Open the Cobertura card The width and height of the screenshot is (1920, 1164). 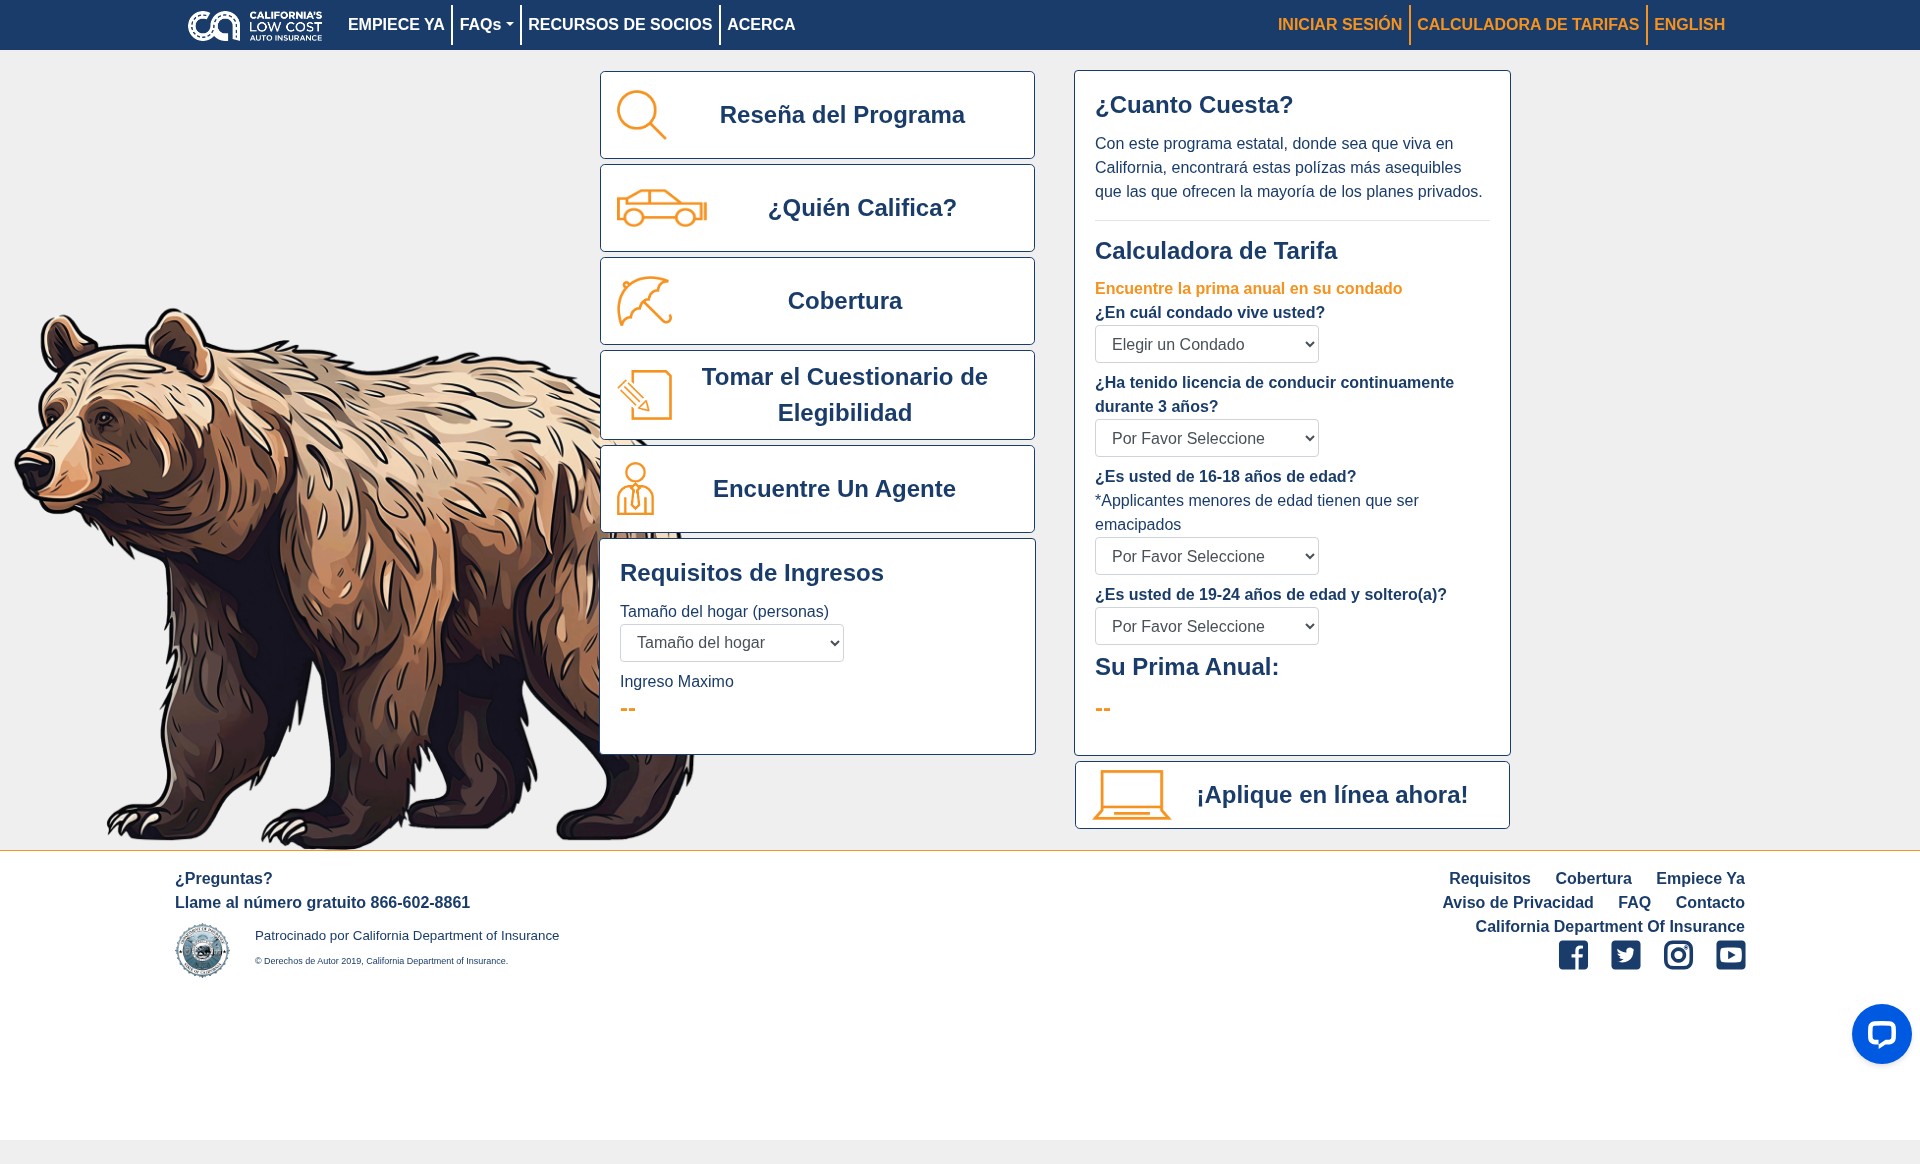[x=817, y=301]
